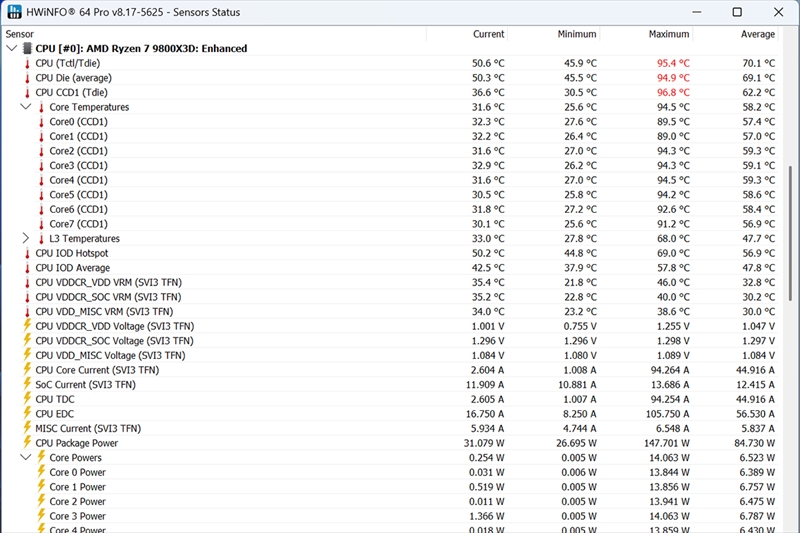Click thermometer icon of CPU VDD_MISC VRM
The height and width of the screenshot is (533, 800).
[x=28, y=312]
